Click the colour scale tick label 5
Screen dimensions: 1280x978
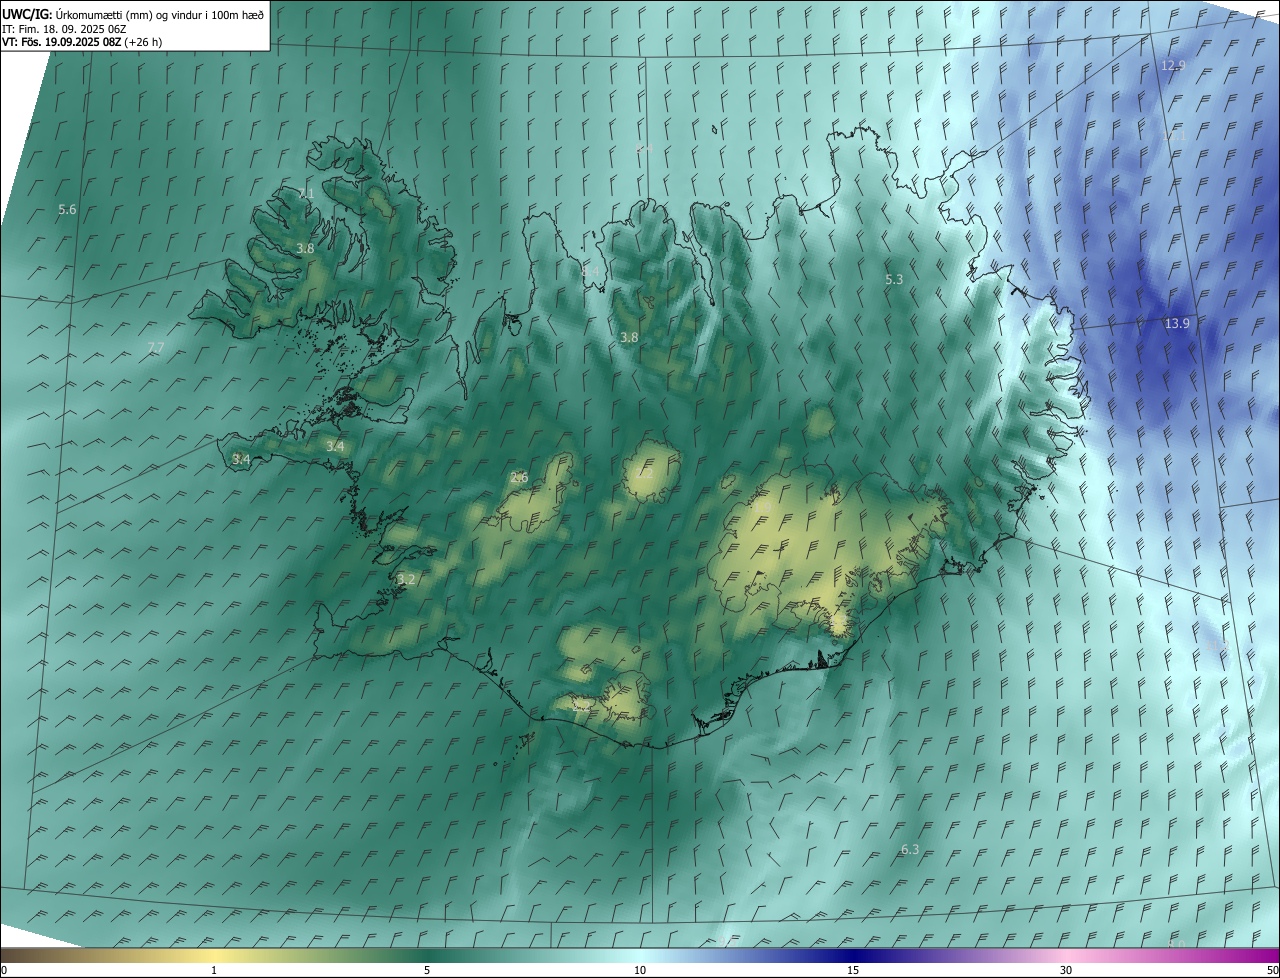tap(427, 970)
